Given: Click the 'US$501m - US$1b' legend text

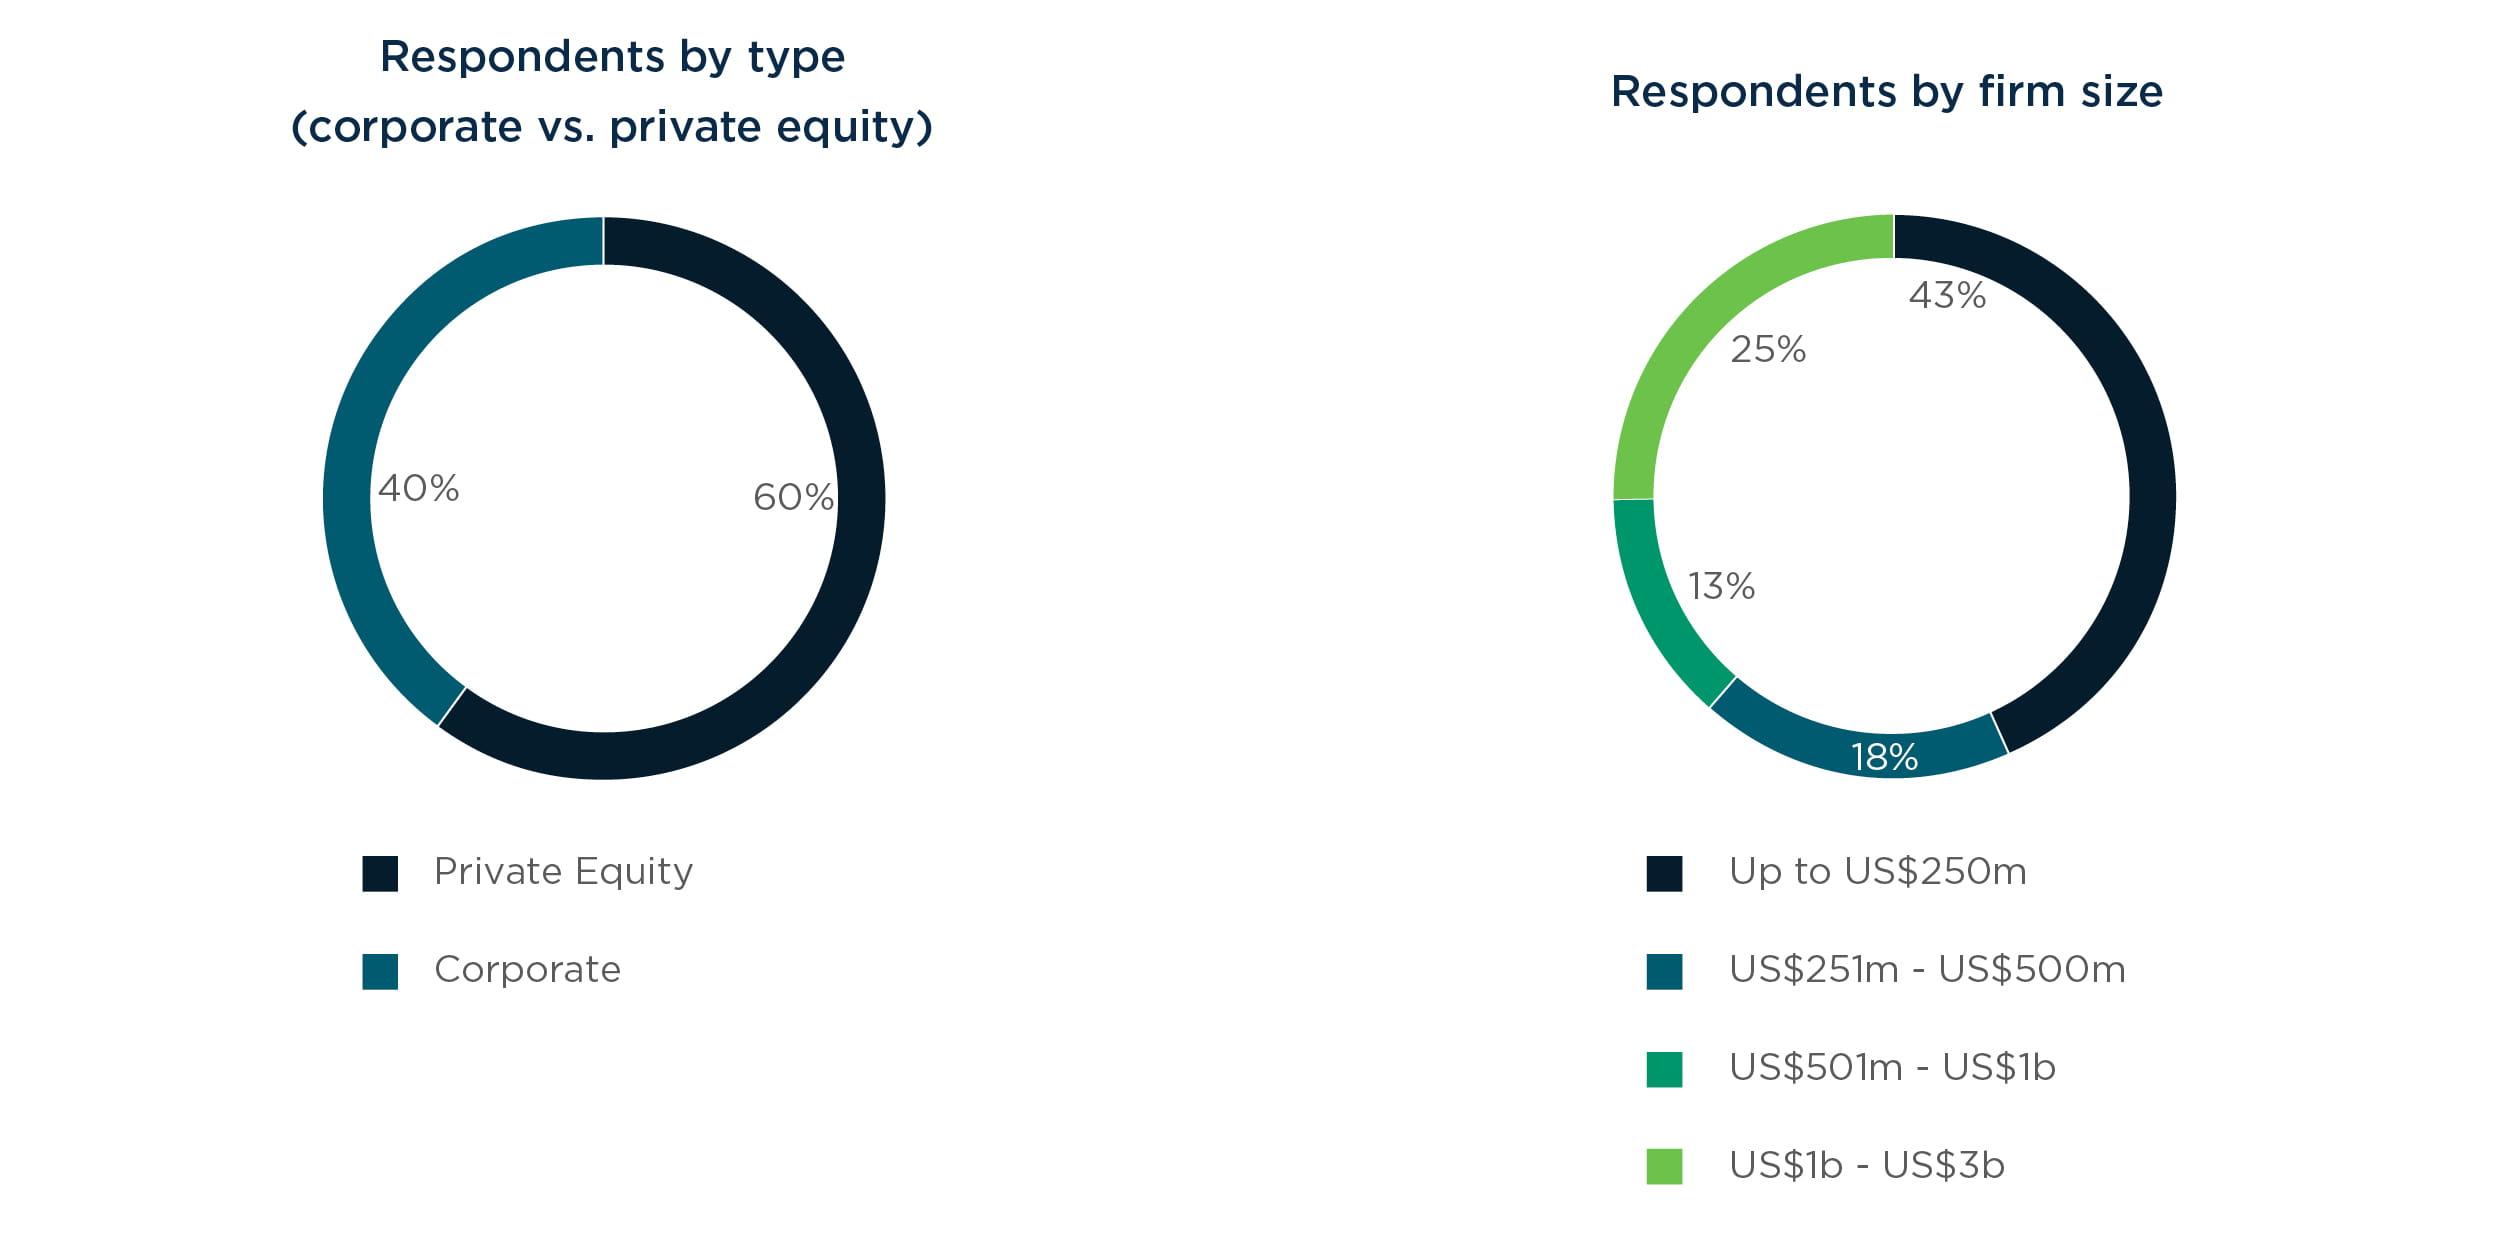Looking at the screenshot, I should click(x=1892, y=1068).
